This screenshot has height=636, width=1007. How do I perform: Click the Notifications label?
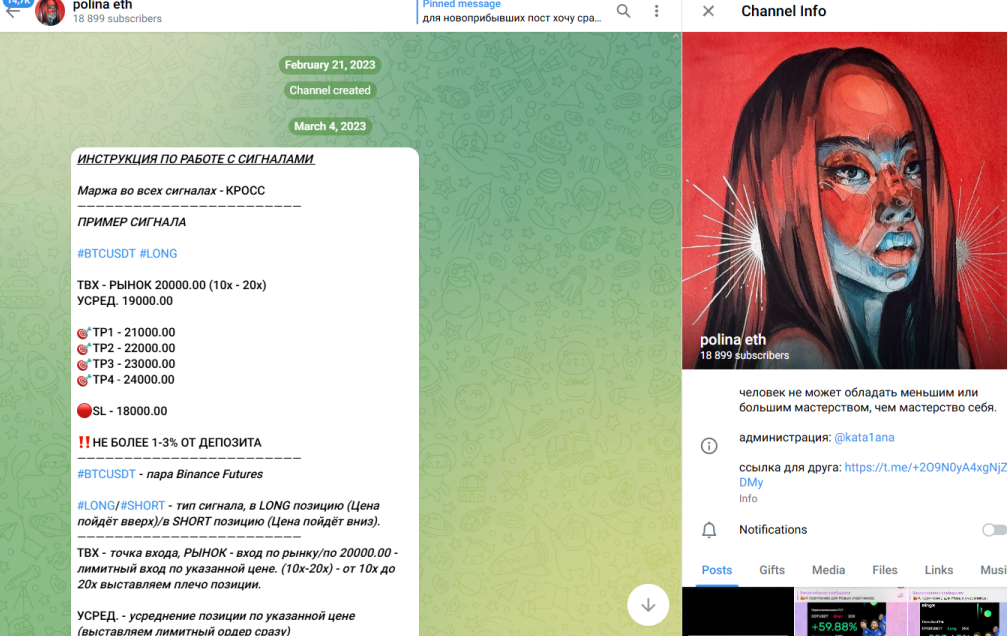click(773, 529)
